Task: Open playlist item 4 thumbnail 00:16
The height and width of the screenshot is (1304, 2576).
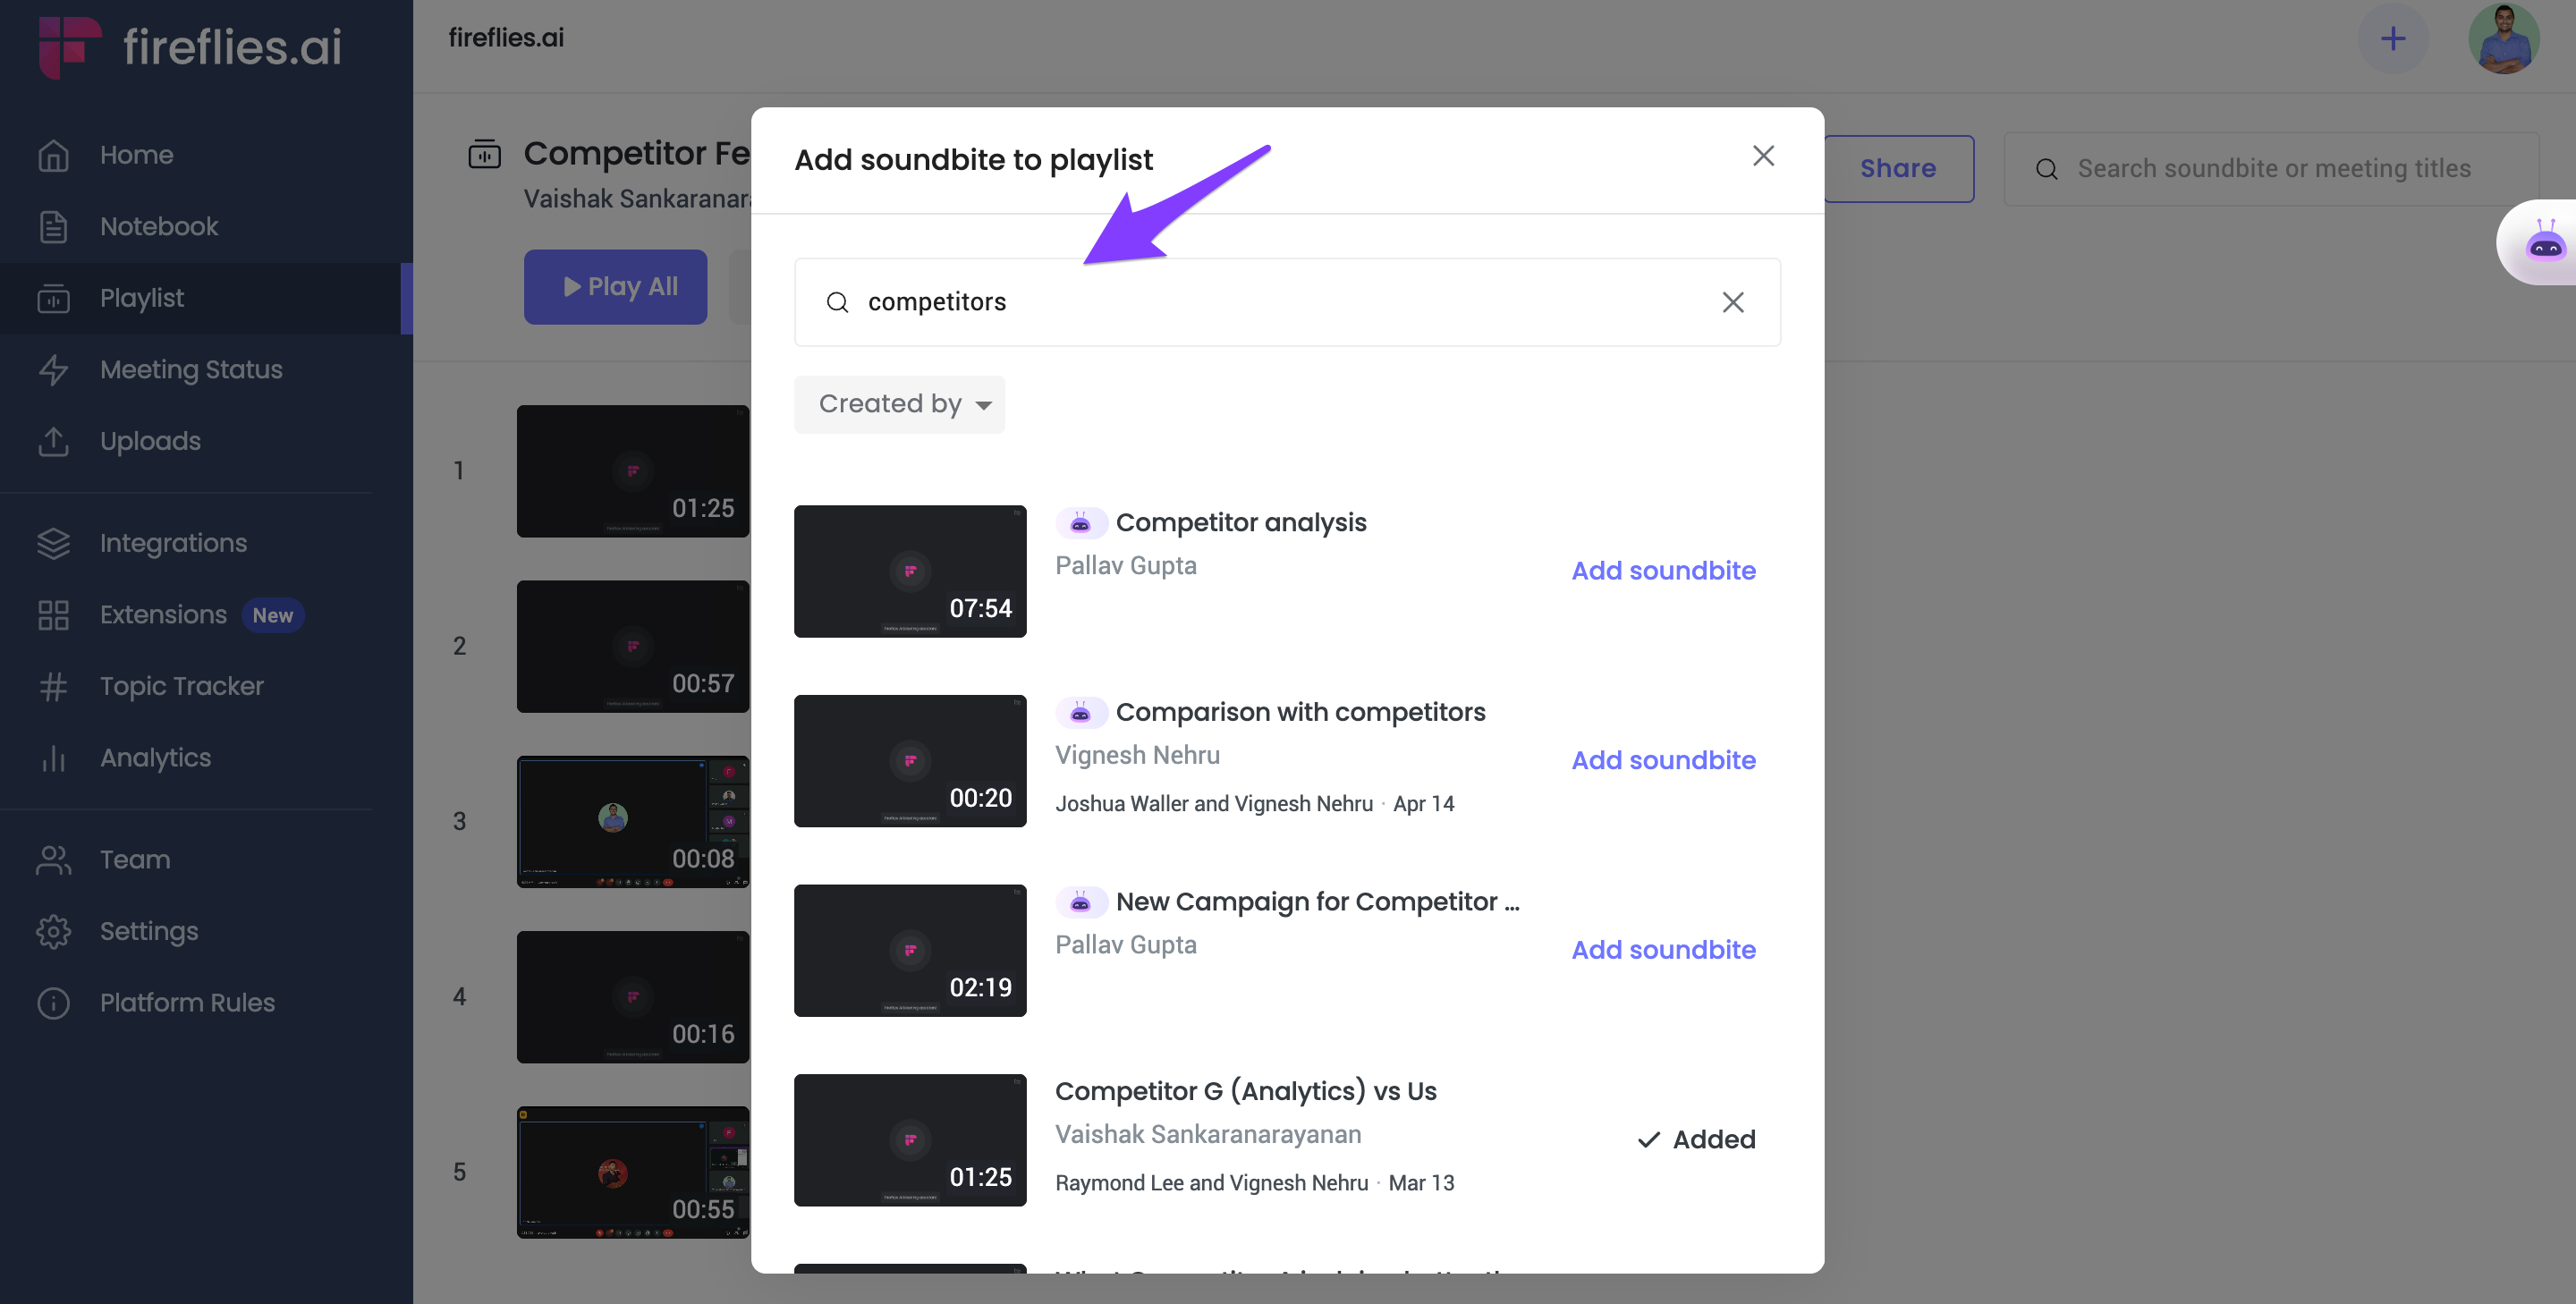Action: click(x=633, y=997)
